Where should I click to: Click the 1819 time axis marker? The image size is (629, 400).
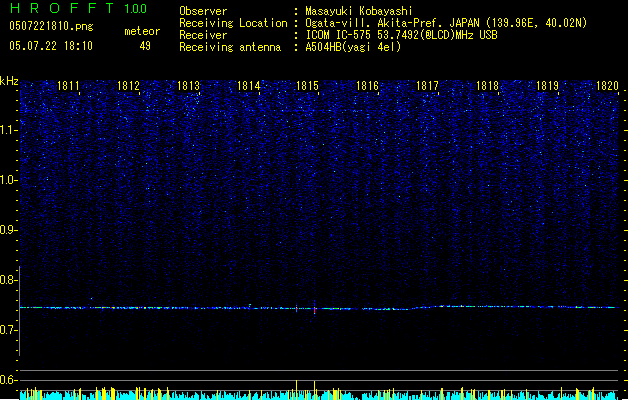[547, 86]
